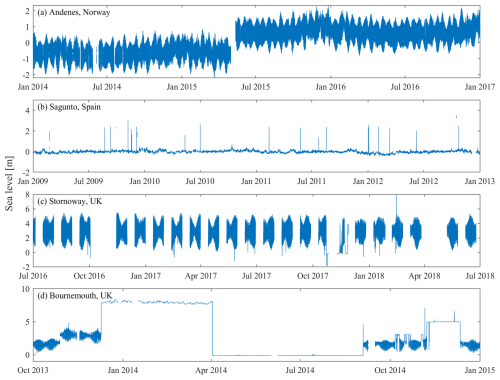Click the 'Jul 2017' tick label in Stornoway panel

[256, 276]
